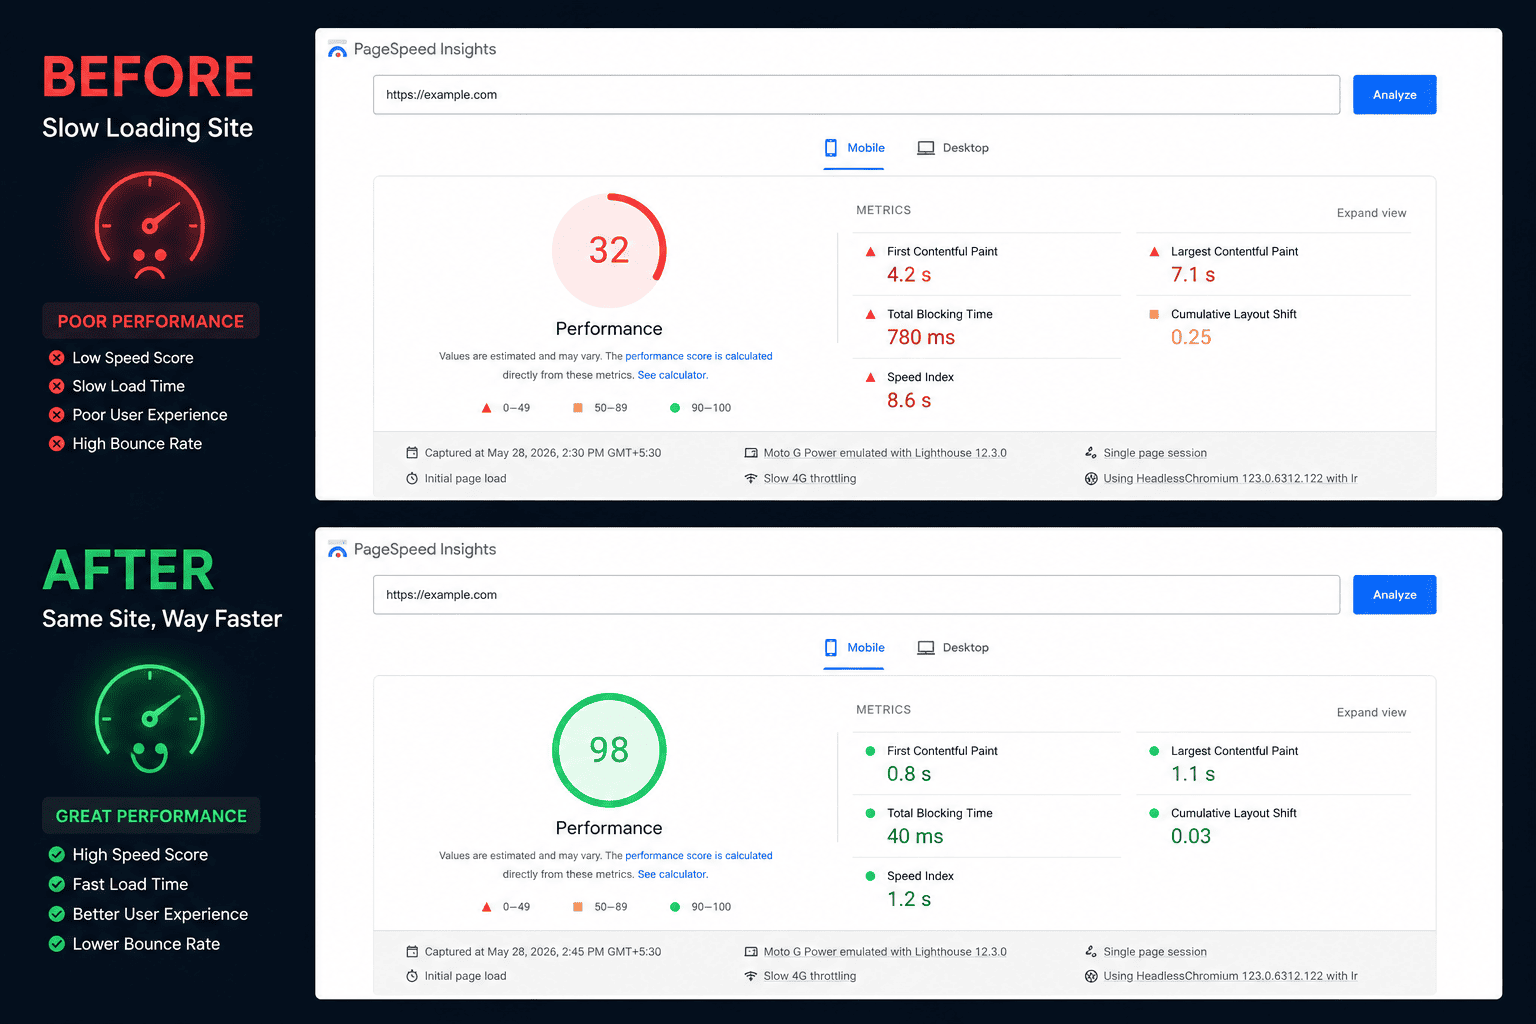Click the device icon beside Moto G Power in the Before panel
This screenshot has width=1536, height=1024.
751,453
